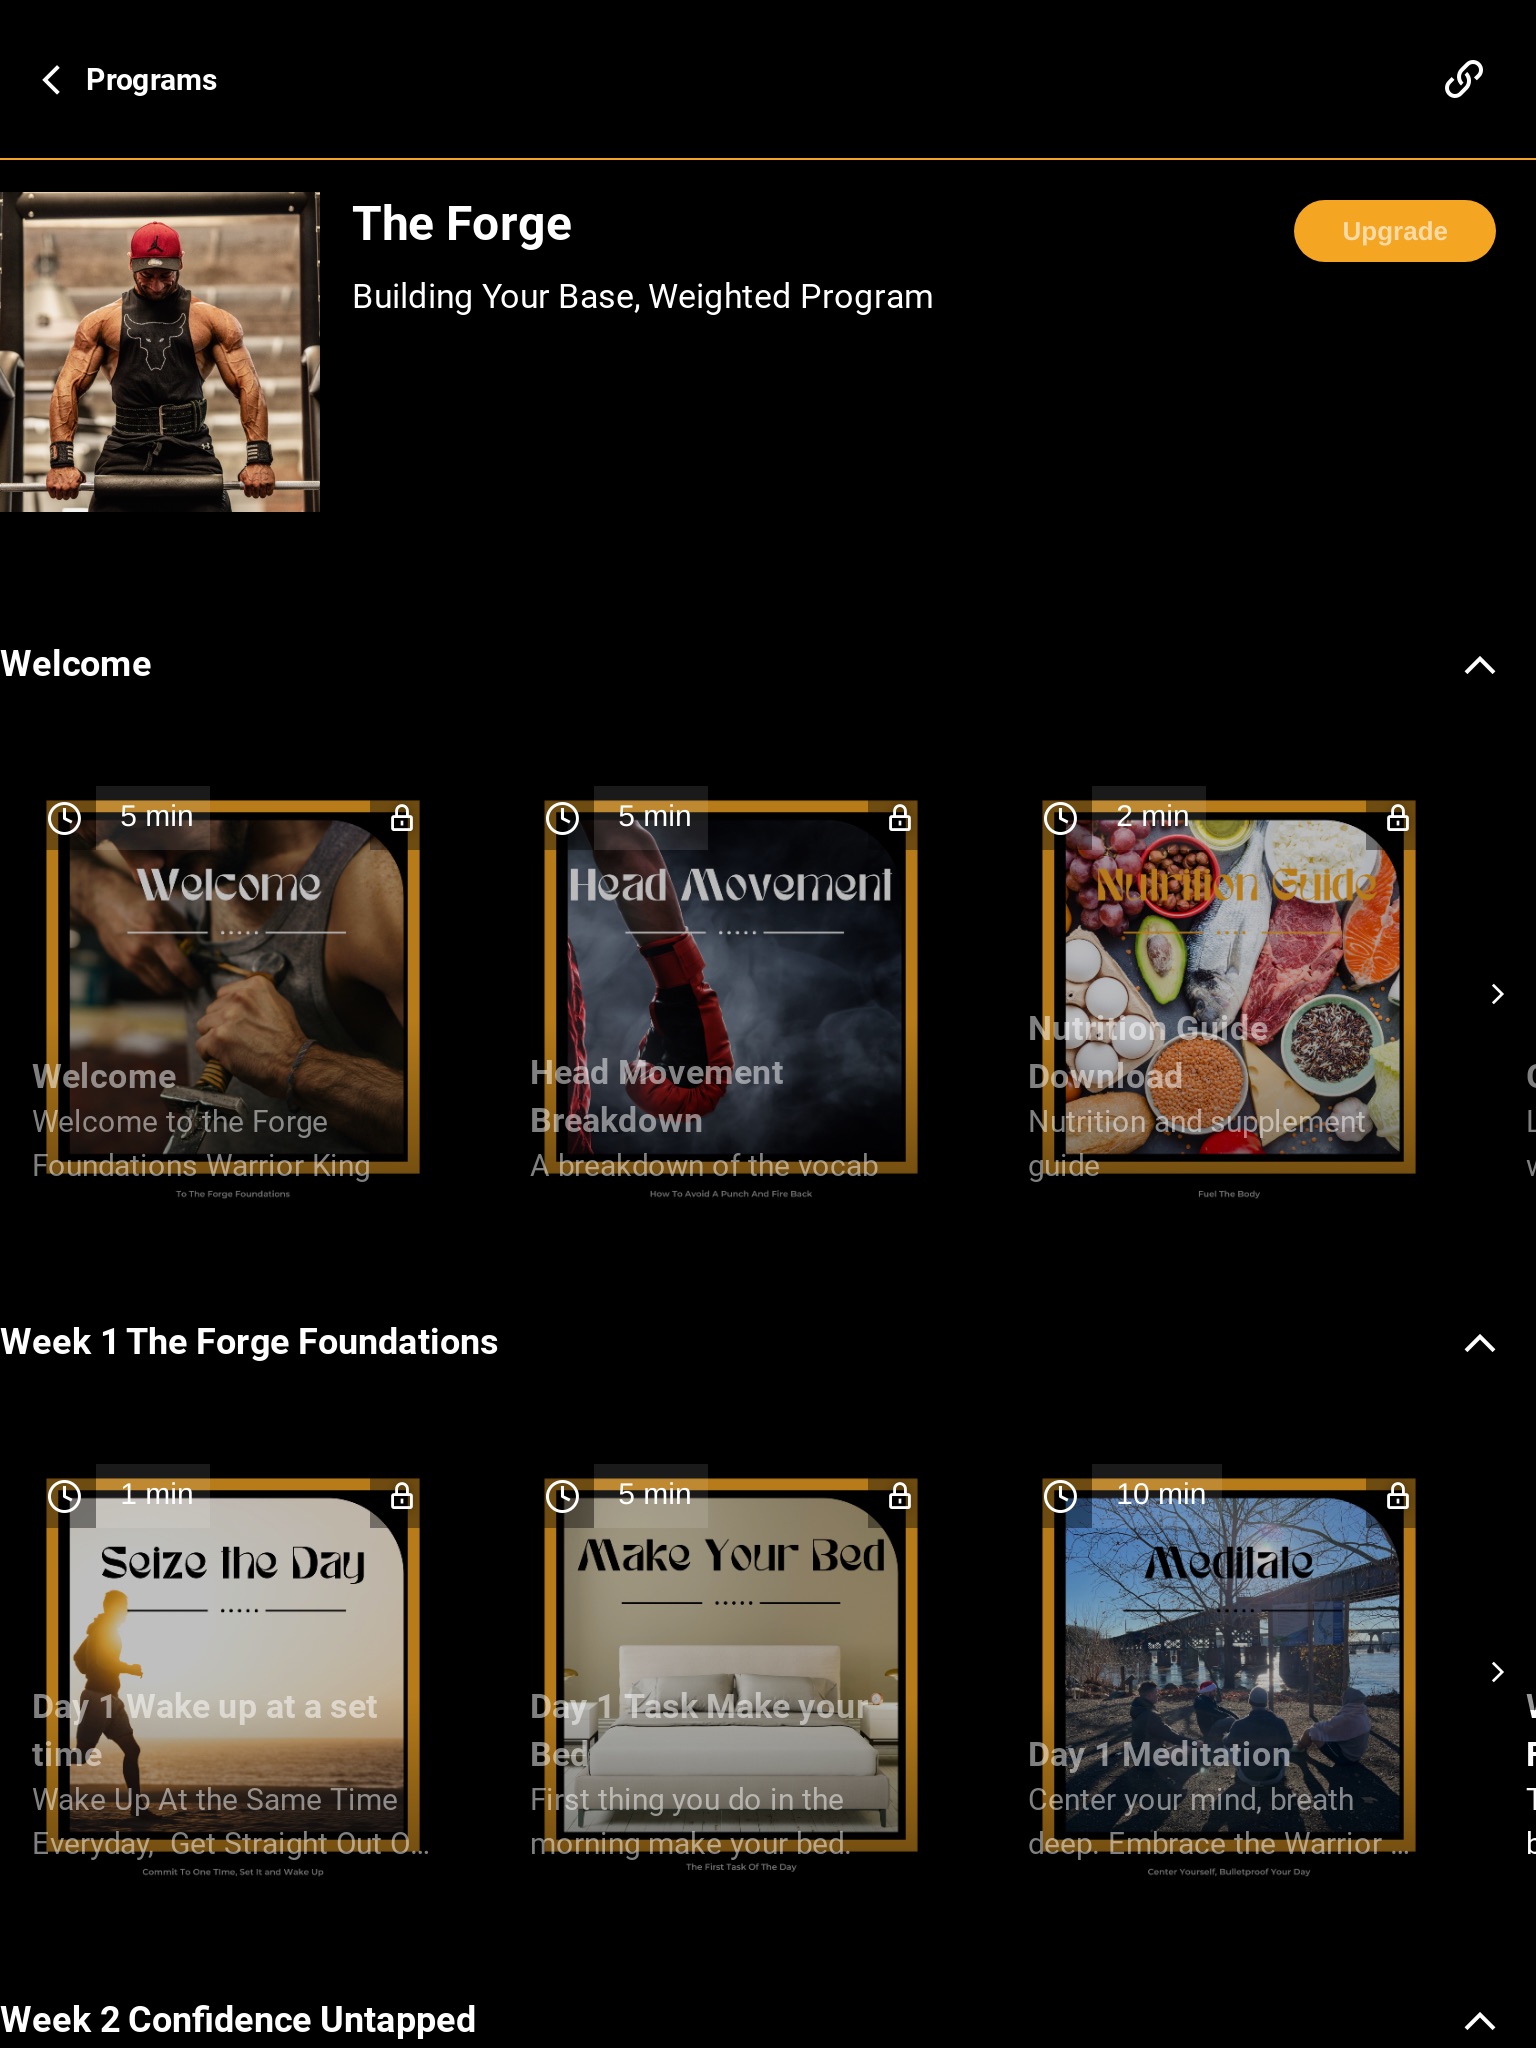Click '10 min' duration on Meditate card
Viewport: 1536px width, 2048px height.
coord(1160,1495)
